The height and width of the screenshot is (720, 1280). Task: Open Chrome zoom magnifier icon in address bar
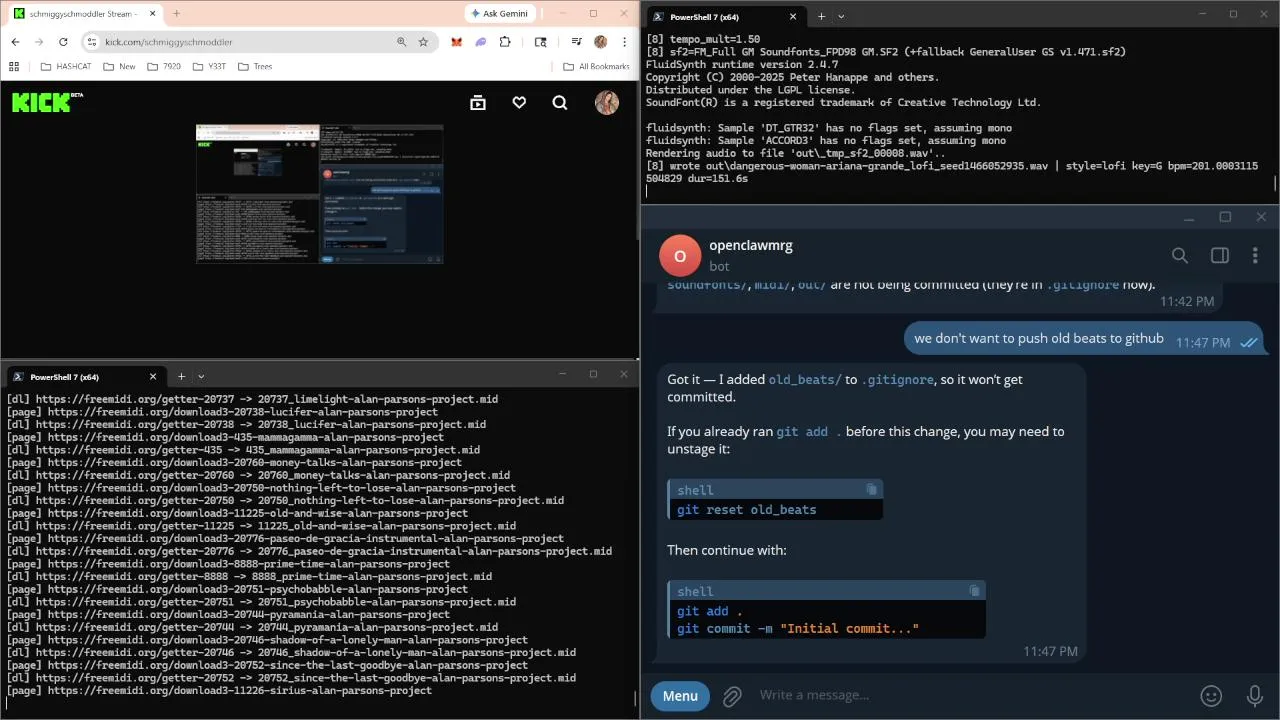click(x=401, y=42)
